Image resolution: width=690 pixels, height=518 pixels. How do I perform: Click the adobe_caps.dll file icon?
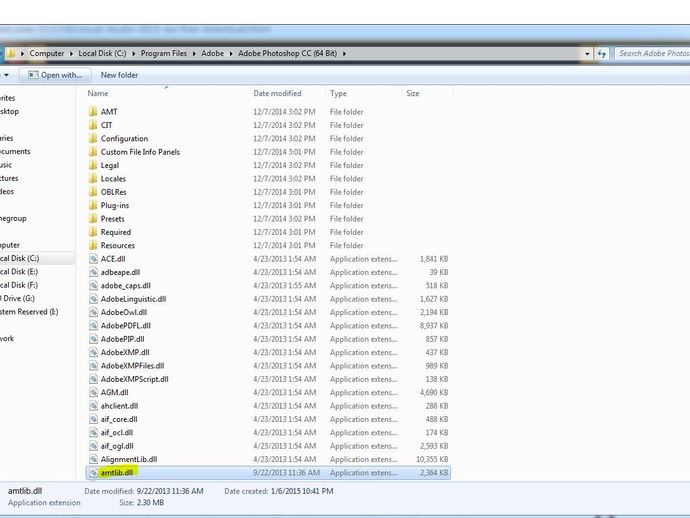(93, 285)
